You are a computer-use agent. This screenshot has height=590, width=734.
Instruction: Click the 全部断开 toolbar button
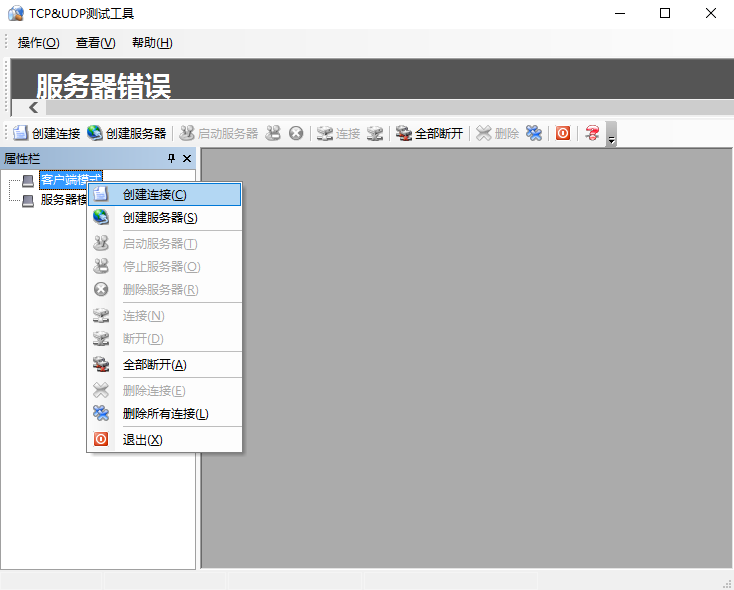429,133
